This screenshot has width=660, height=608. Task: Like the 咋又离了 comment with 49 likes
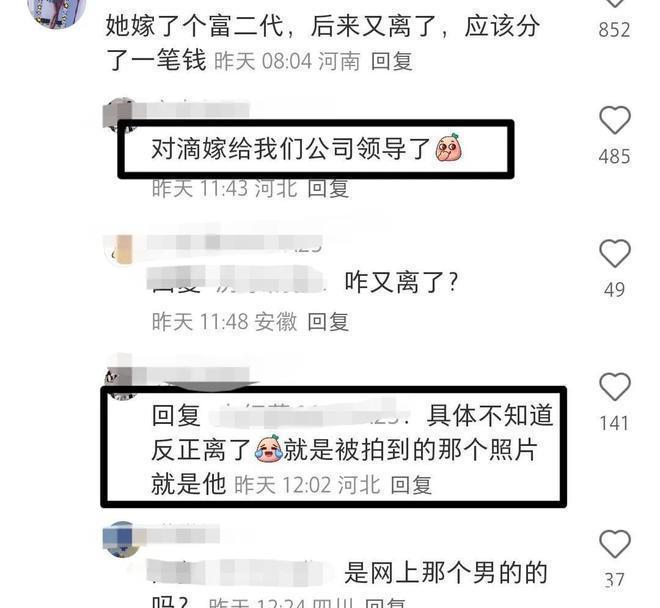(615, 253)
